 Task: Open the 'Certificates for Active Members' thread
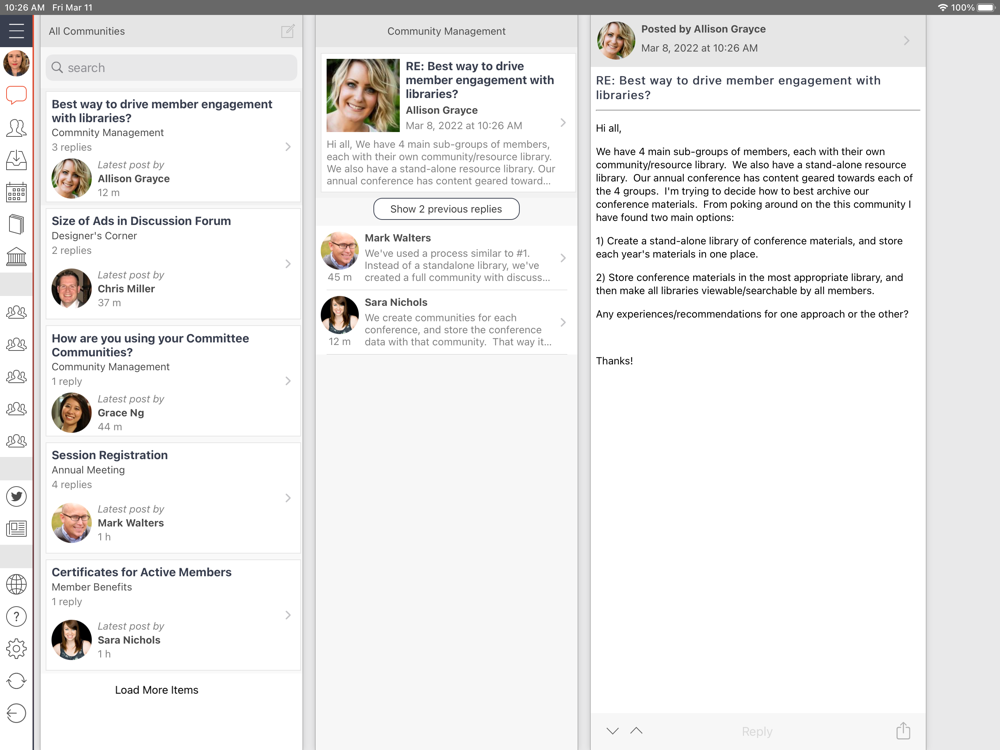[173, 615]
